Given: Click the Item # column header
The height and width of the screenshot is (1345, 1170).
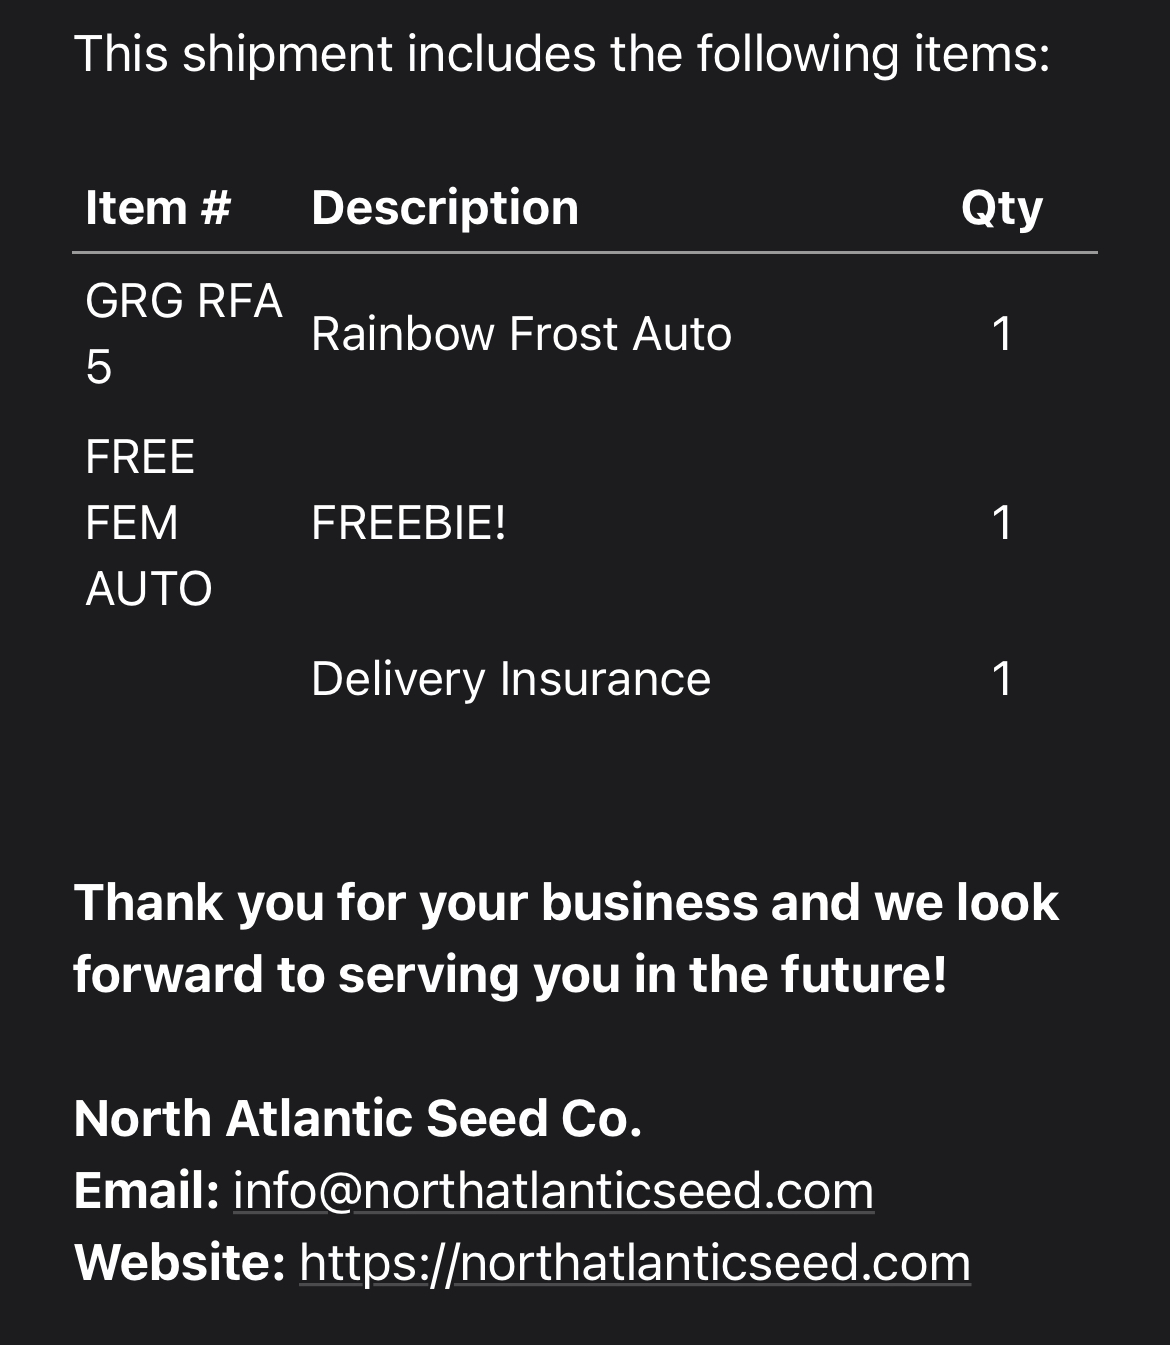Looking at the screenshot, I should click(x=158, y=208).
